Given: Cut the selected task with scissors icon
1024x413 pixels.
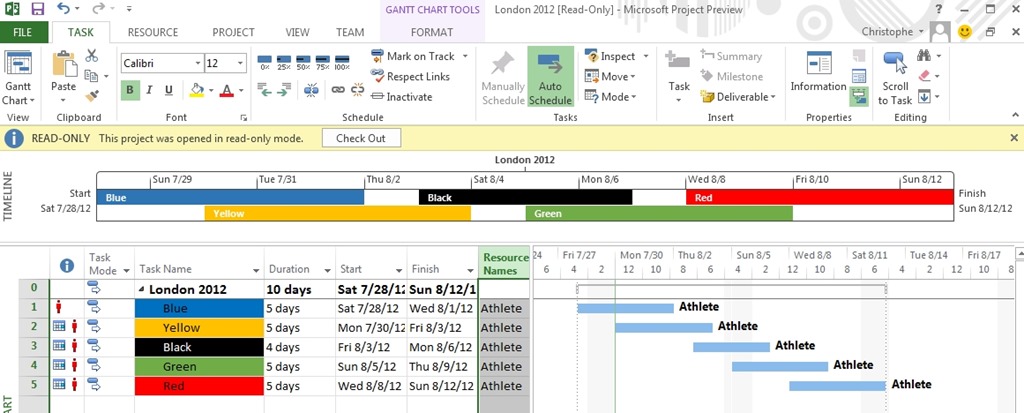Looking at the screenshot, I should coord(91,56).
